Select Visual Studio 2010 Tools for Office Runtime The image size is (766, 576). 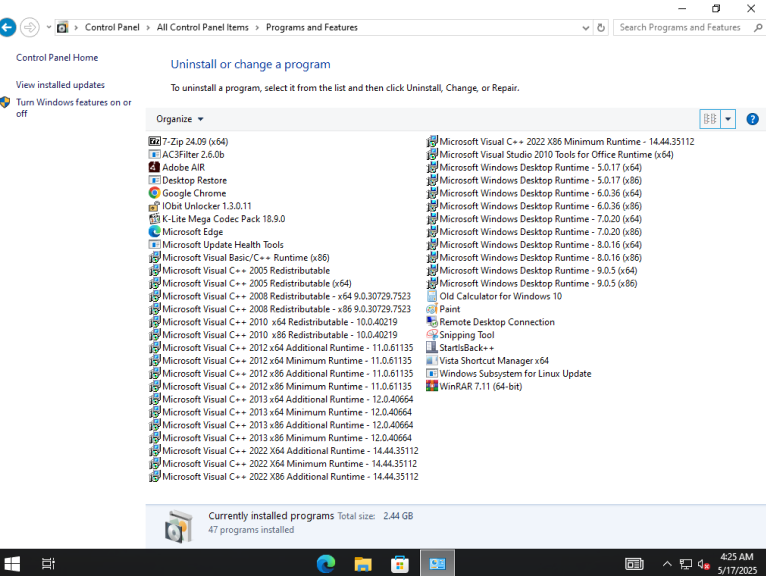tap(550, 154)
